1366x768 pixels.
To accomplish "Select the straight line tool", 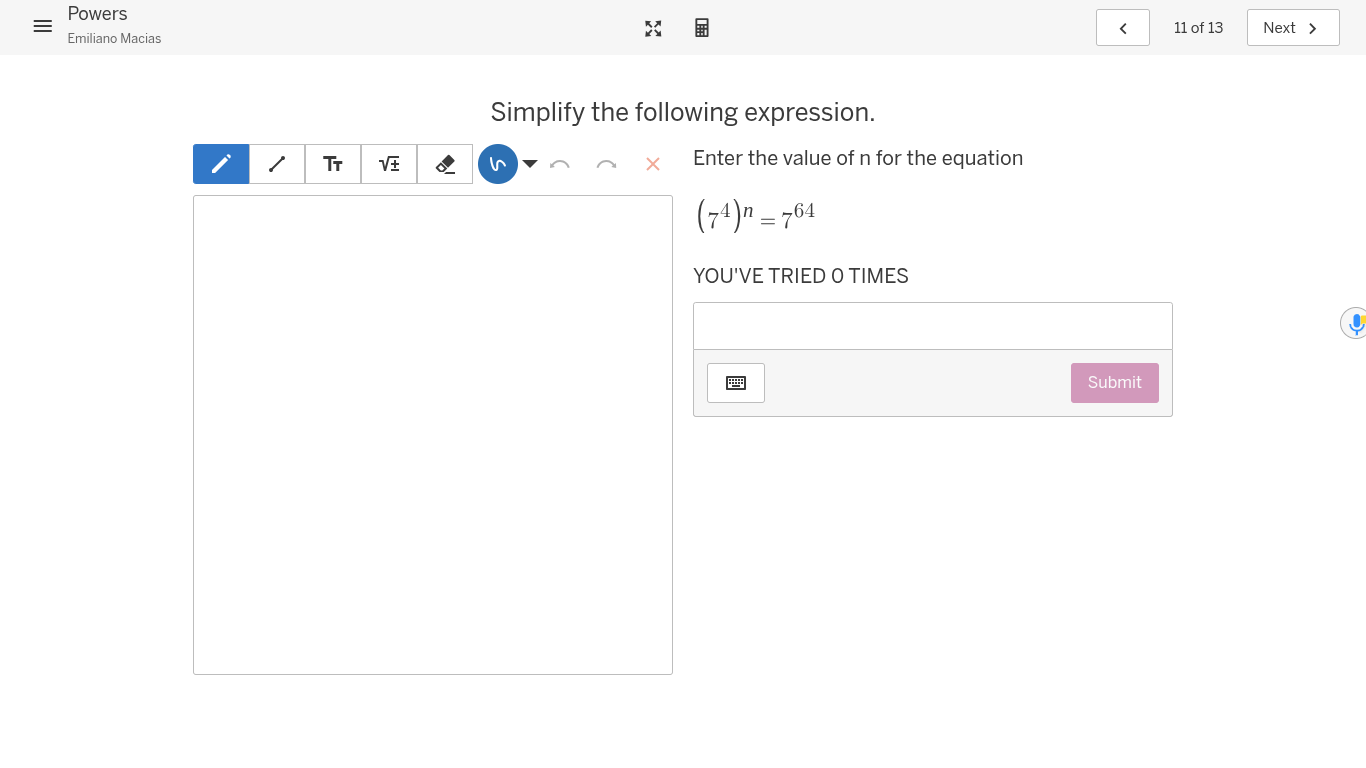I will [277, 164].
